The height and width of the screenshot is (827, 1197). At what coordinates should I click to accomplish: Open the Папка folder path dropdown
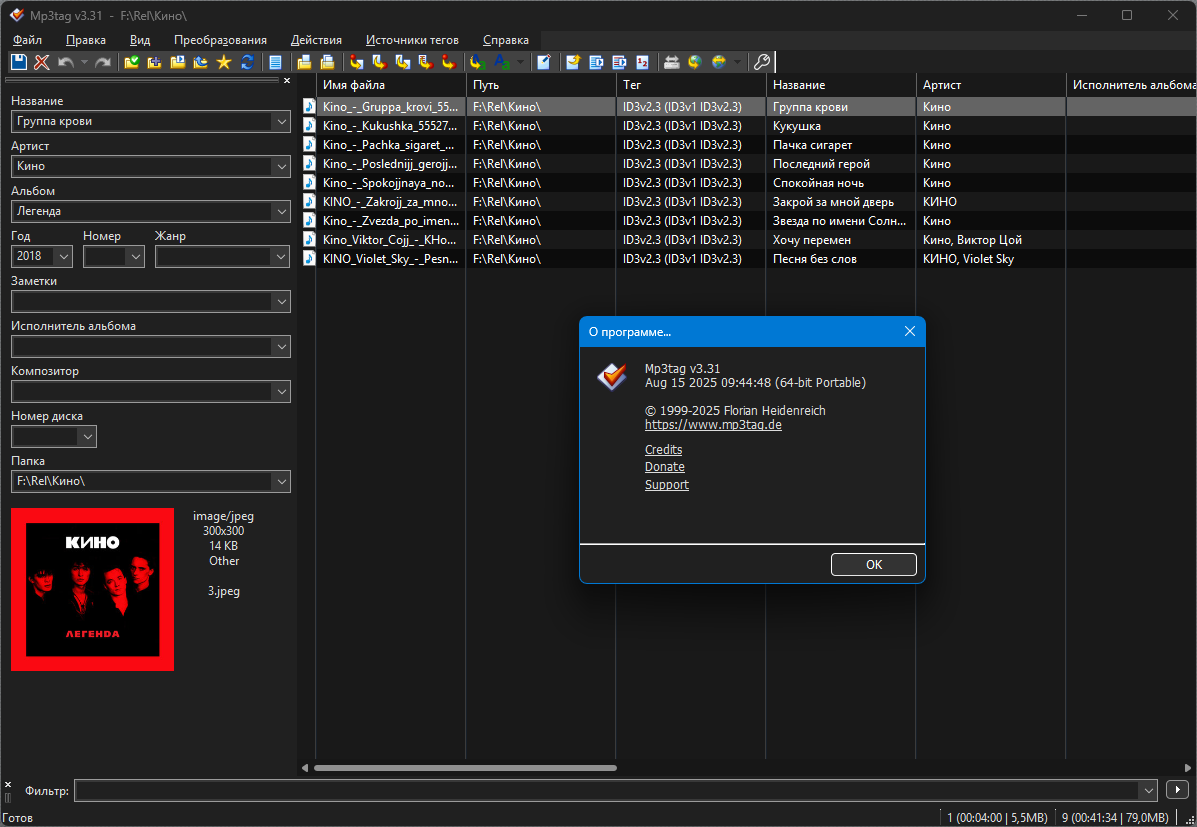[x=282, y=482]
